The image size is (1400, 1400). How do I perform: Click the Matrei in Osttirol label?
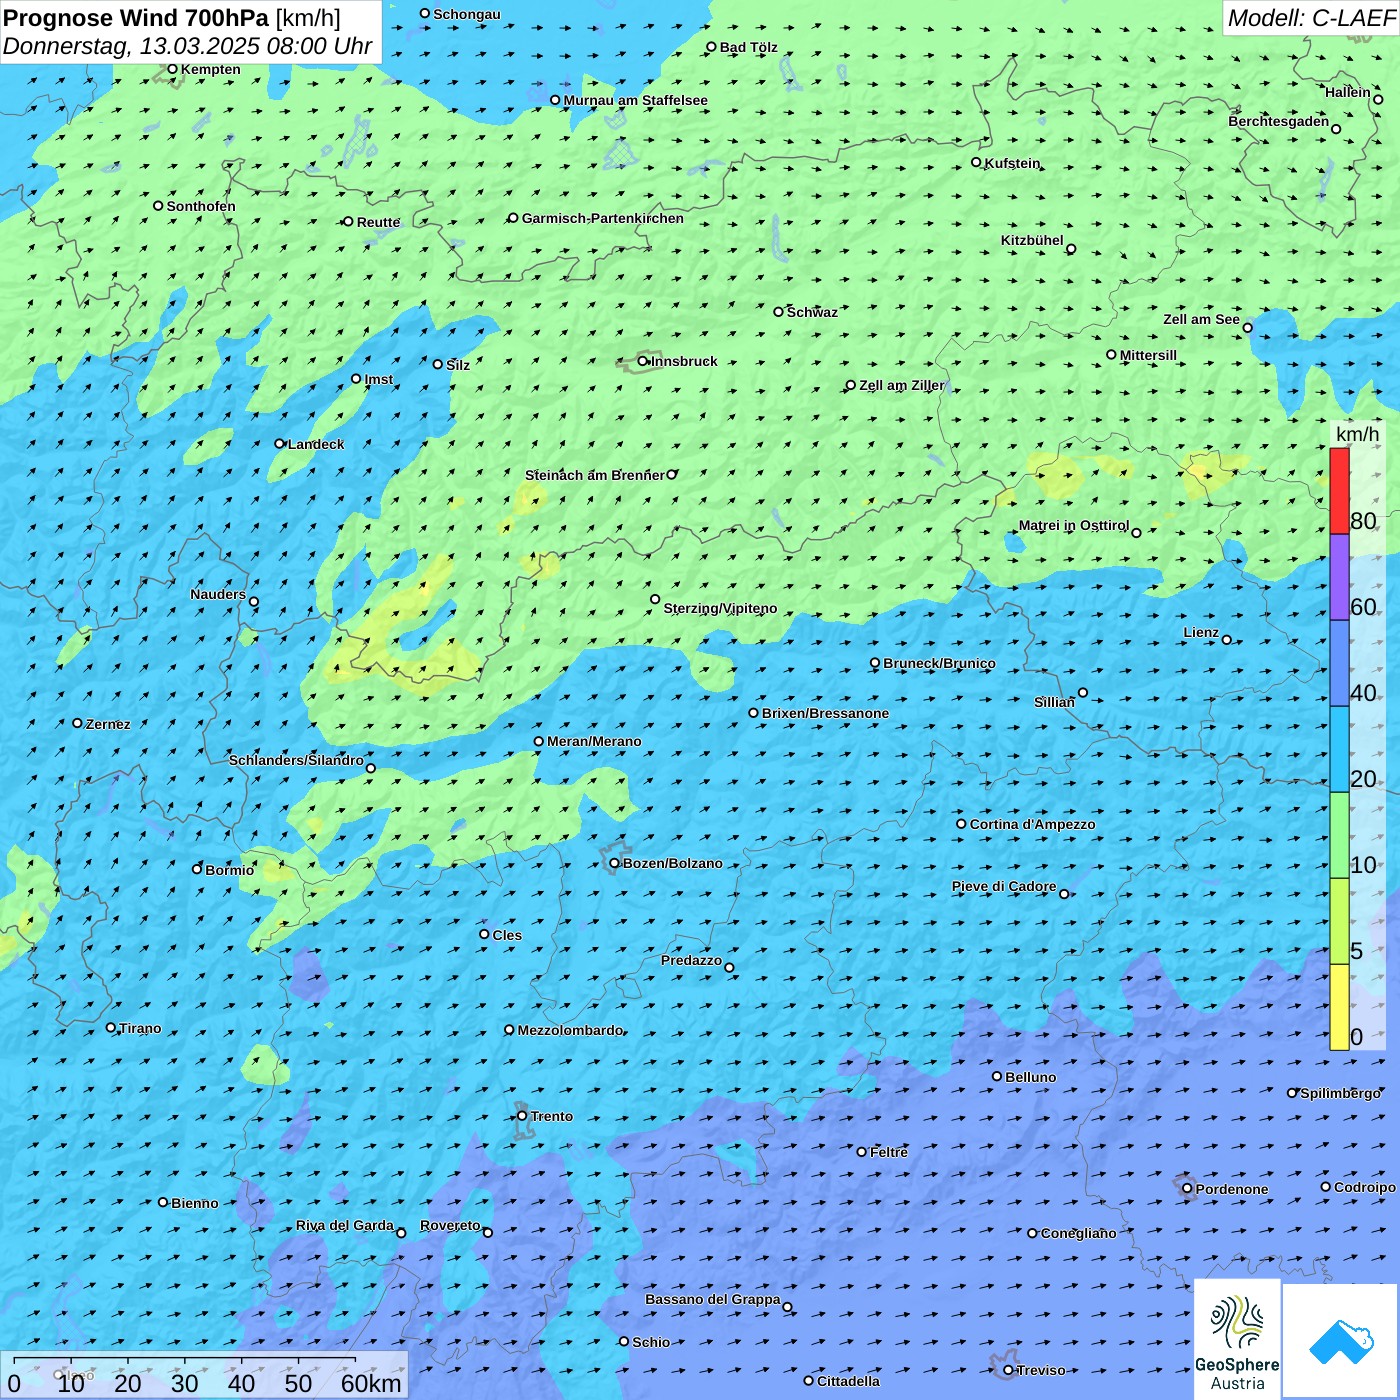[1073, 525]
